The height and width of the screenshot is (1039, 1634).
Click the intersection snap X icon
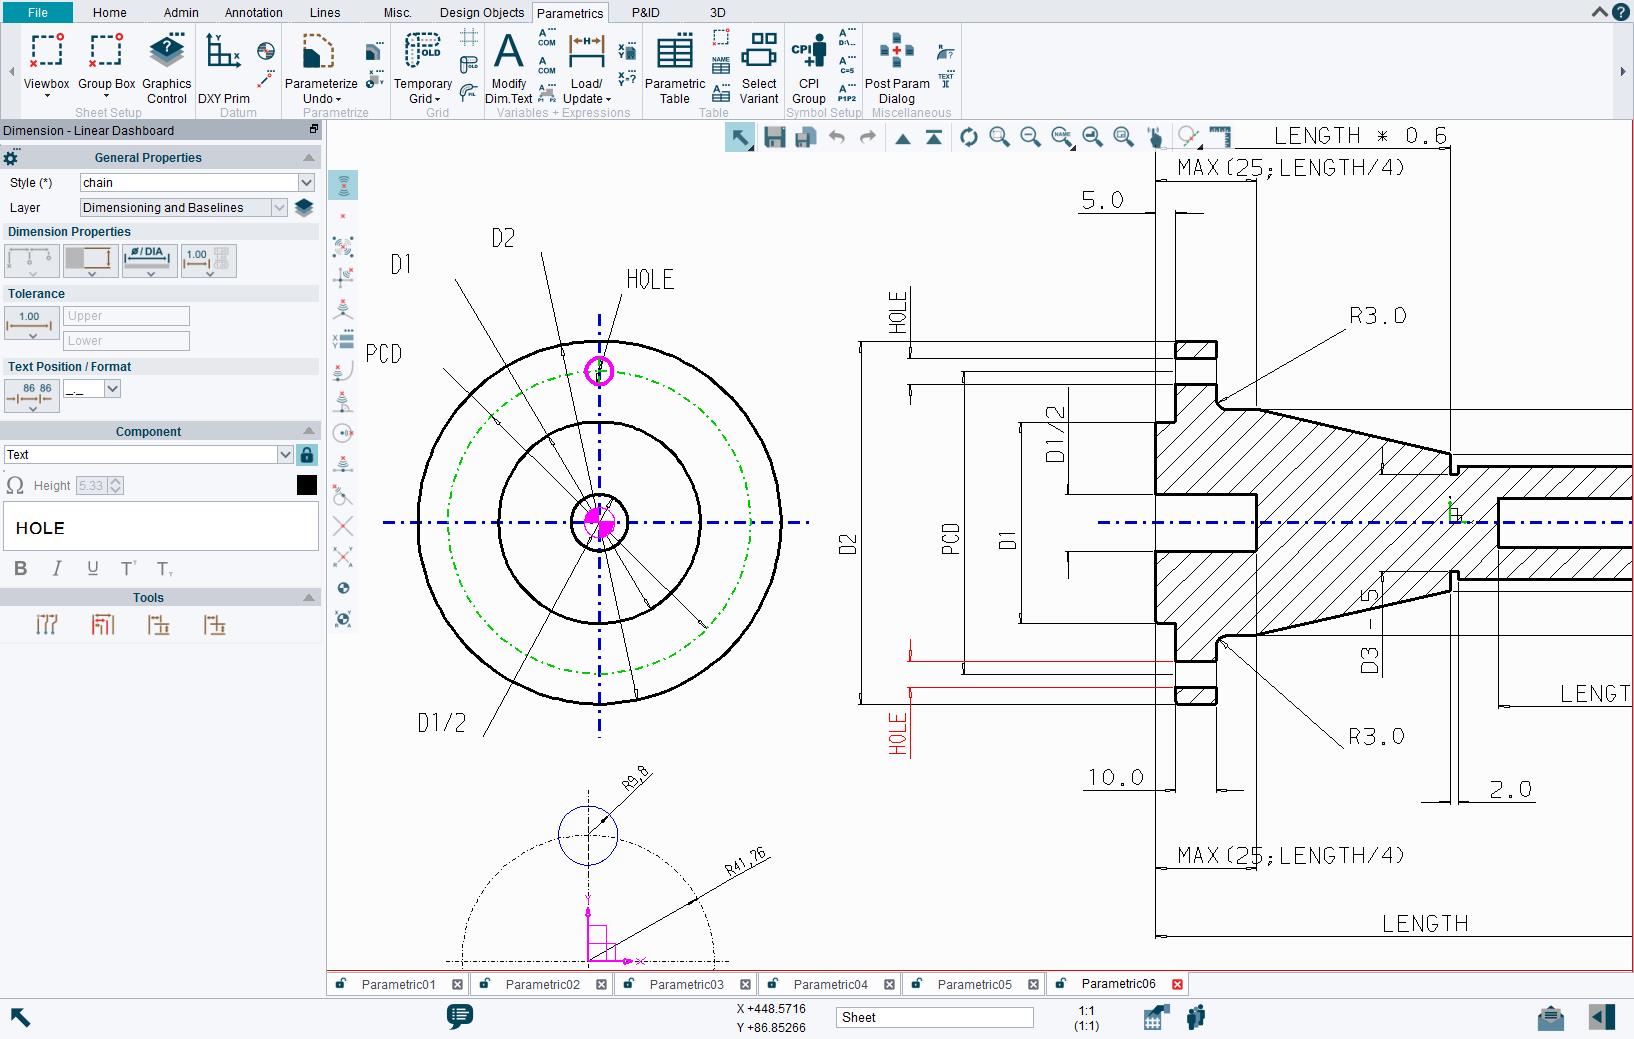(x=343, y=526)
